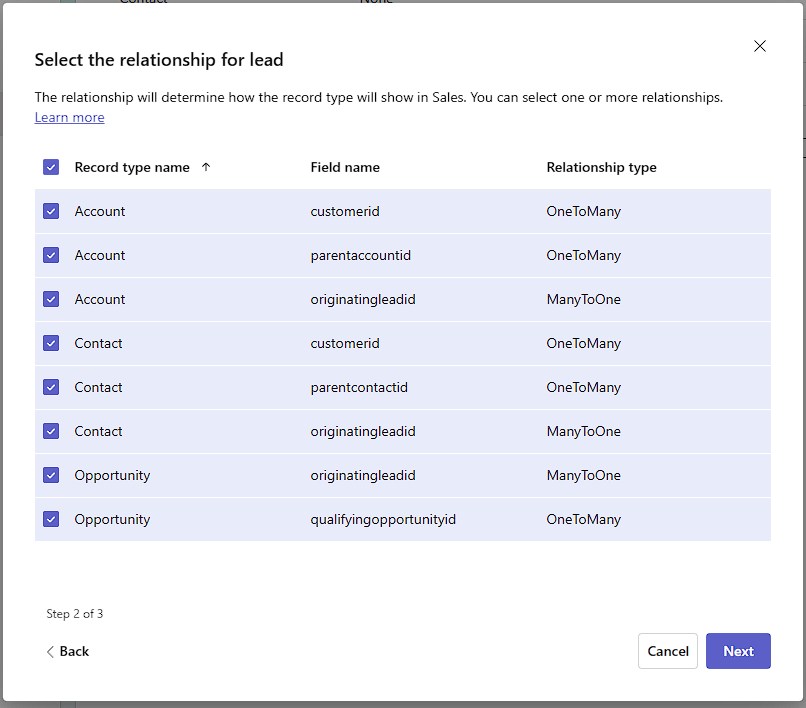Screen dimensions: 806x708
Task: Uncheck the Account parentaccountid checkbox
Action: tap(51, 255)
